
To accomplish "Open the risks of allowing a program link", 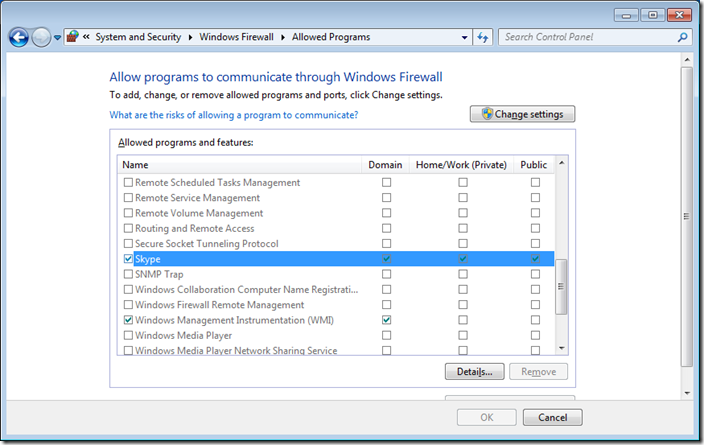I will [233, 115].
